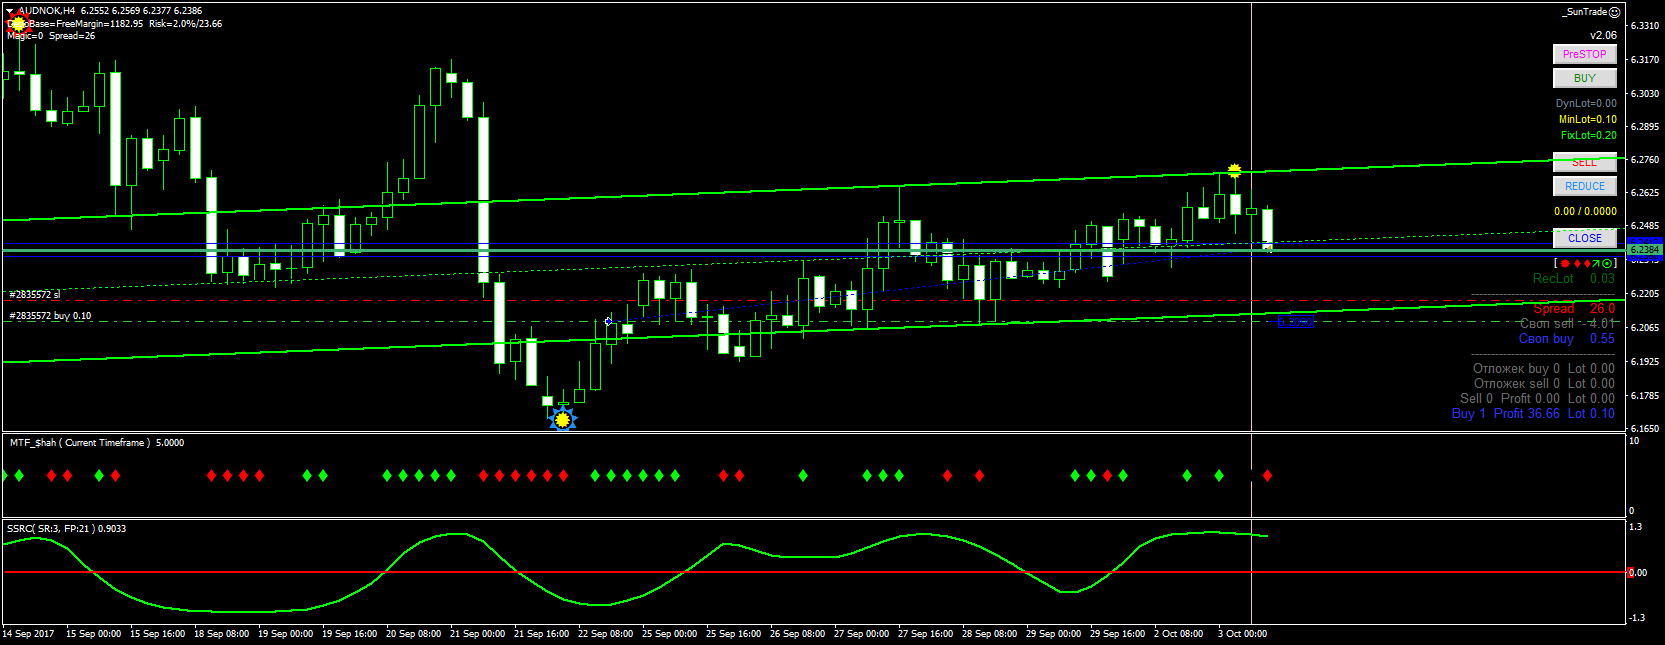
Task: Select the #2835572 sl order line label
Action: (34, 295)
